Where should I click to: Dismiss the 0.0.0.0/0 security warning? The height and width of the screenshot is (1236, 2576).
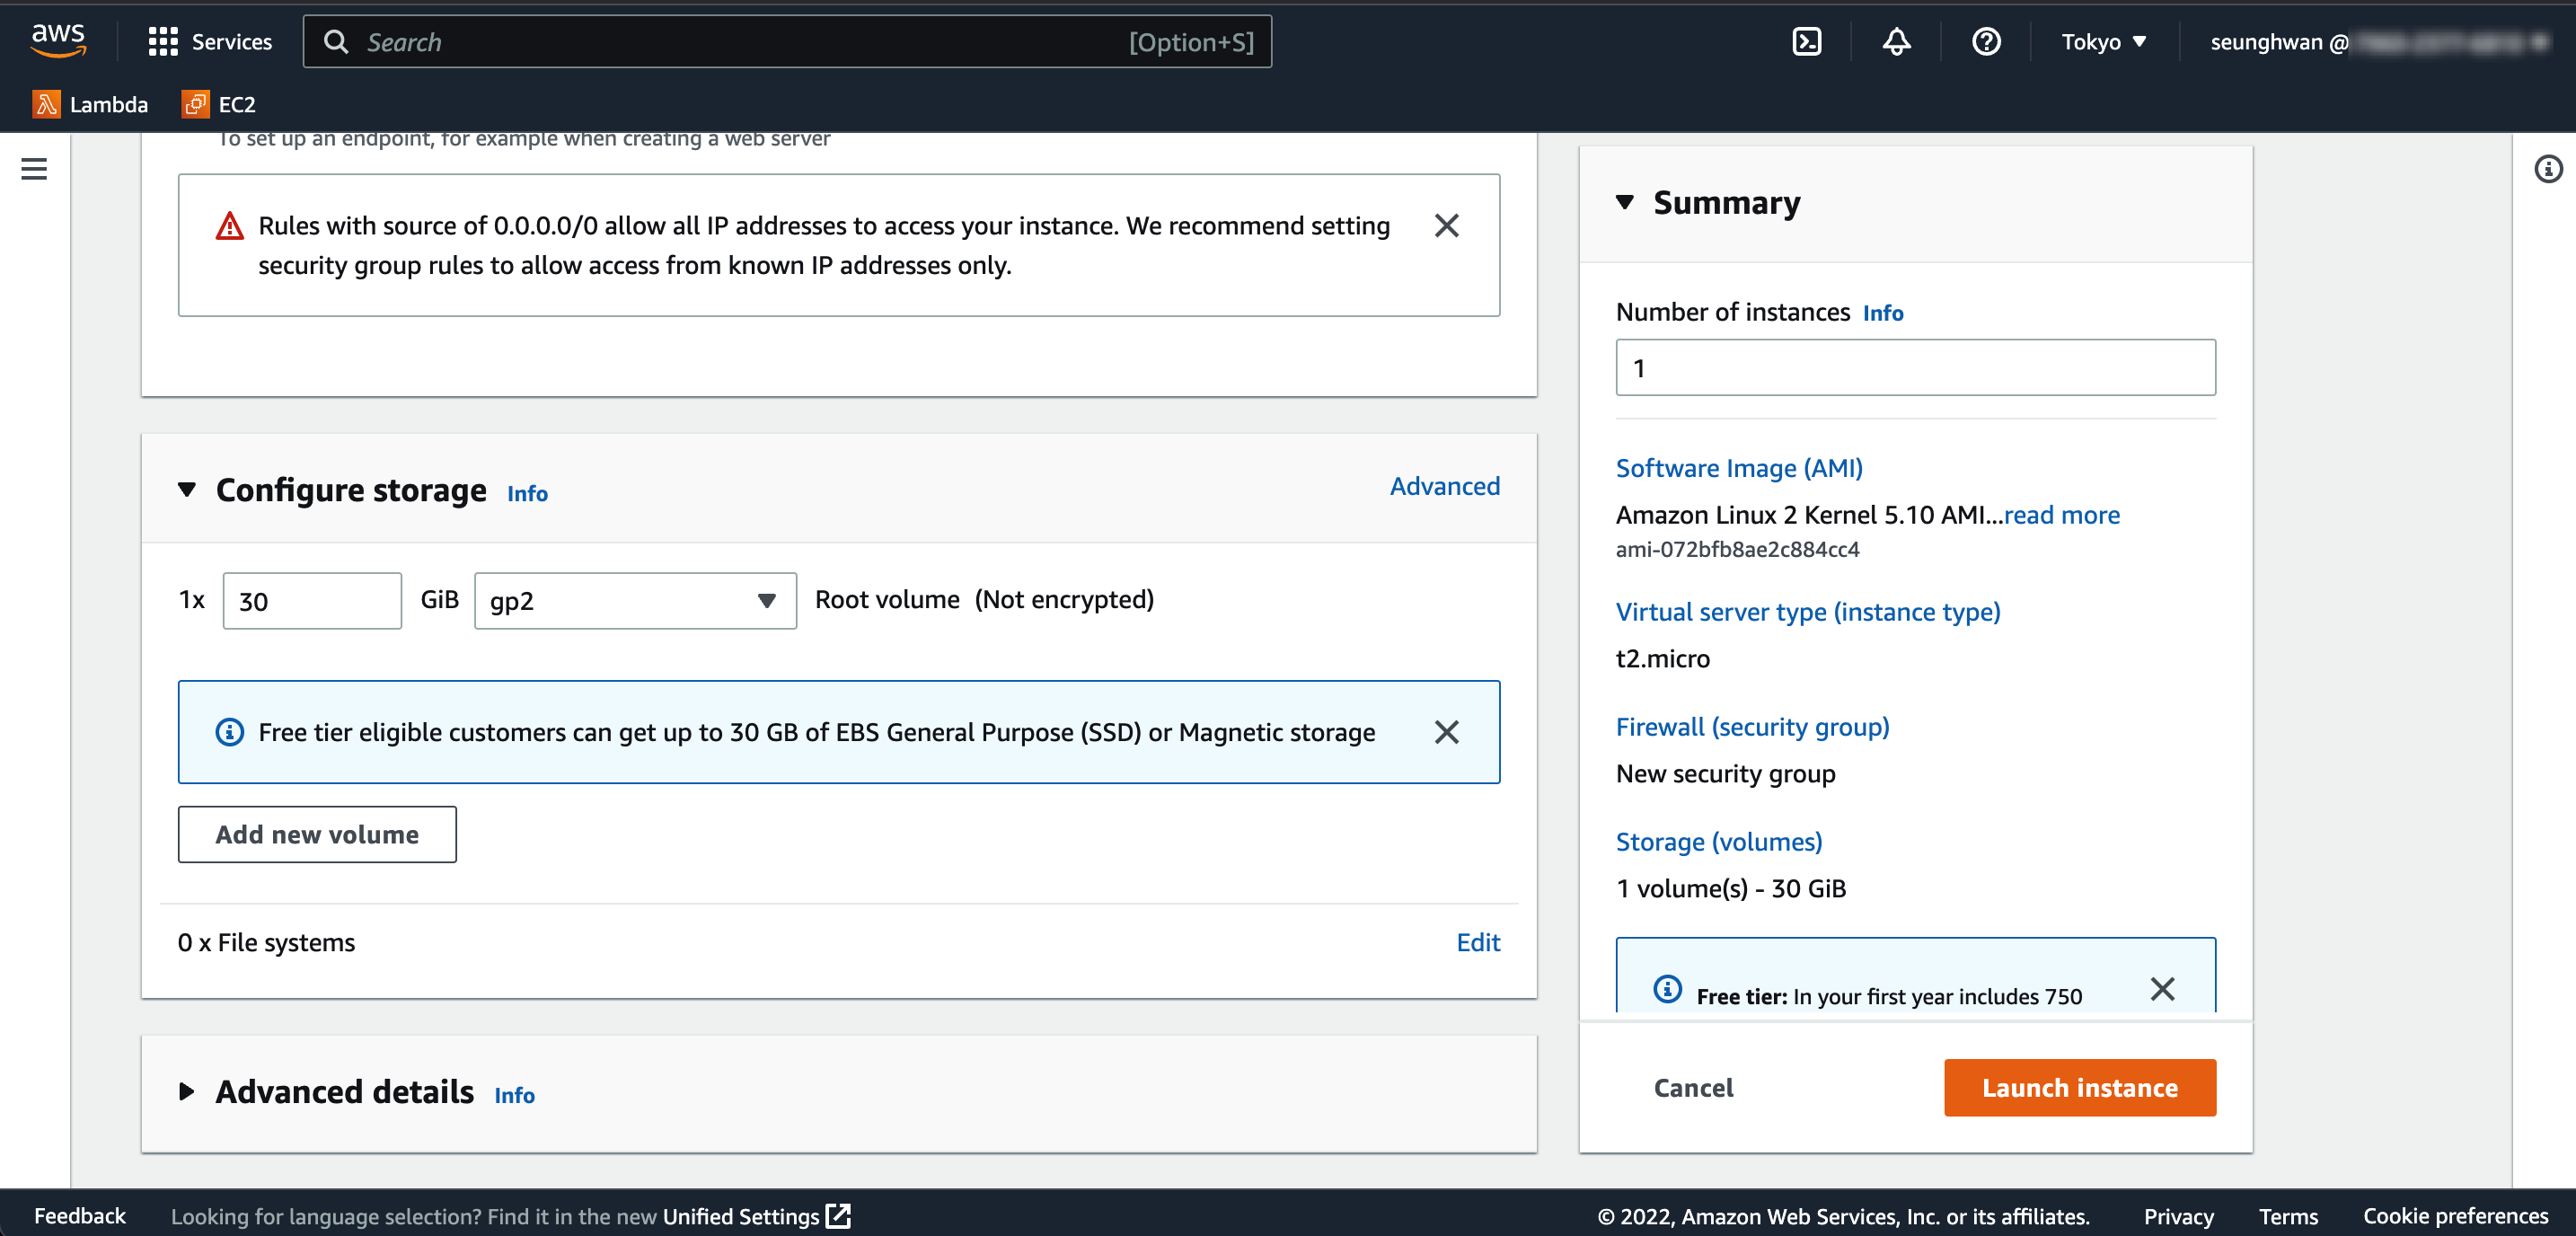pos(1446,226)
